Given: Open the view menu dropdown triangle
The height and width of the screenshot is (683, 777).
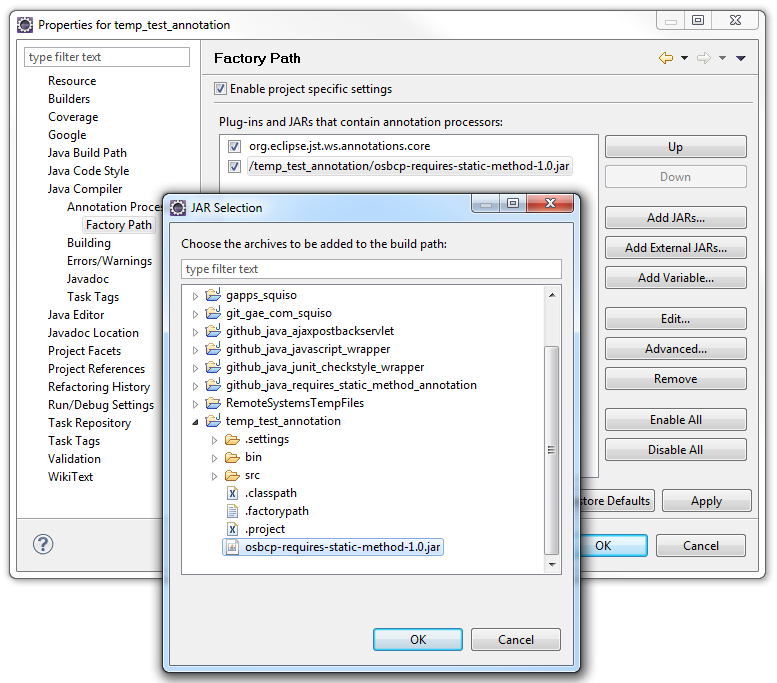Looking at the screenshot, I should [740, 58].
